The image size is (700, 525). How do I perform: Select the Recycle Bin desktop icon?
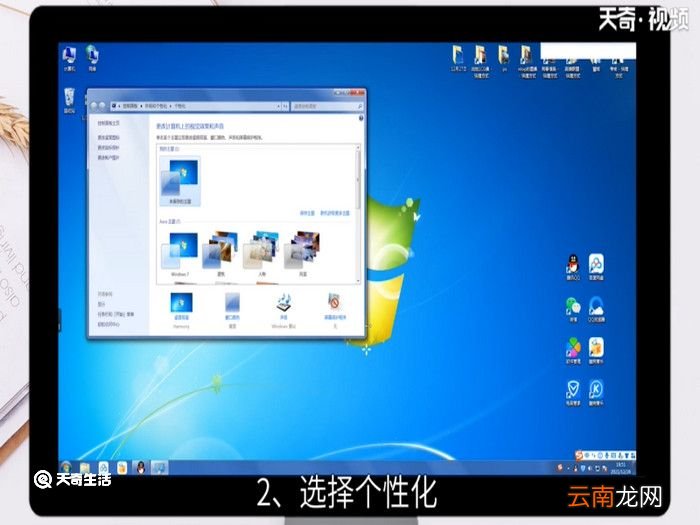69,100
